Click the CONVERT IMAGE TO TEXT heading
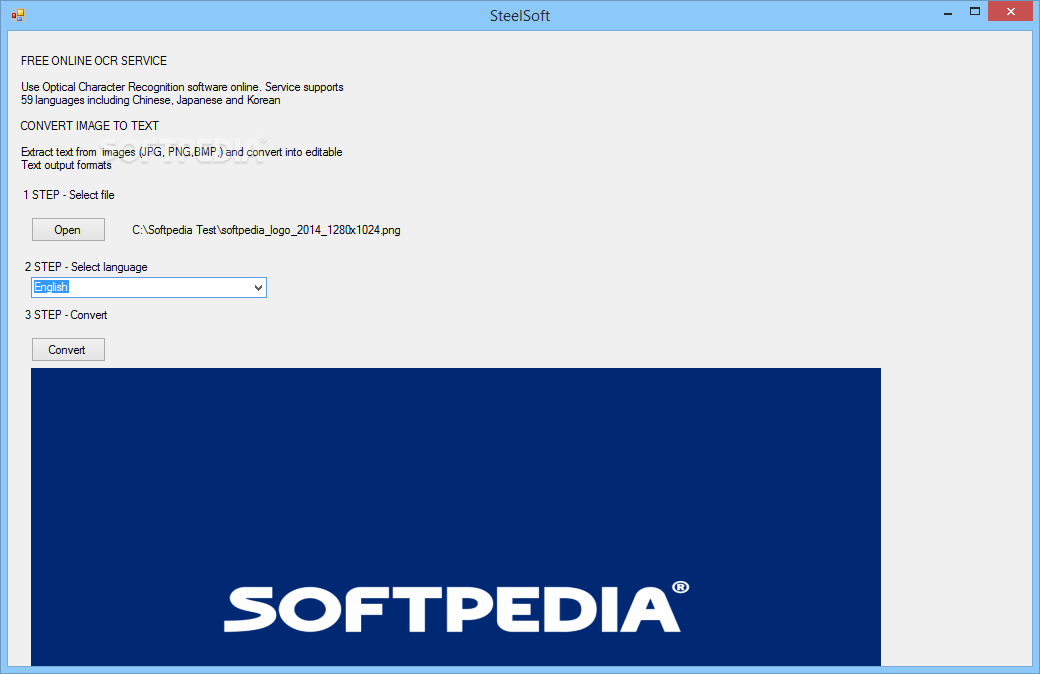Screen dimensions: 1040x674 [x=90, y=126]
